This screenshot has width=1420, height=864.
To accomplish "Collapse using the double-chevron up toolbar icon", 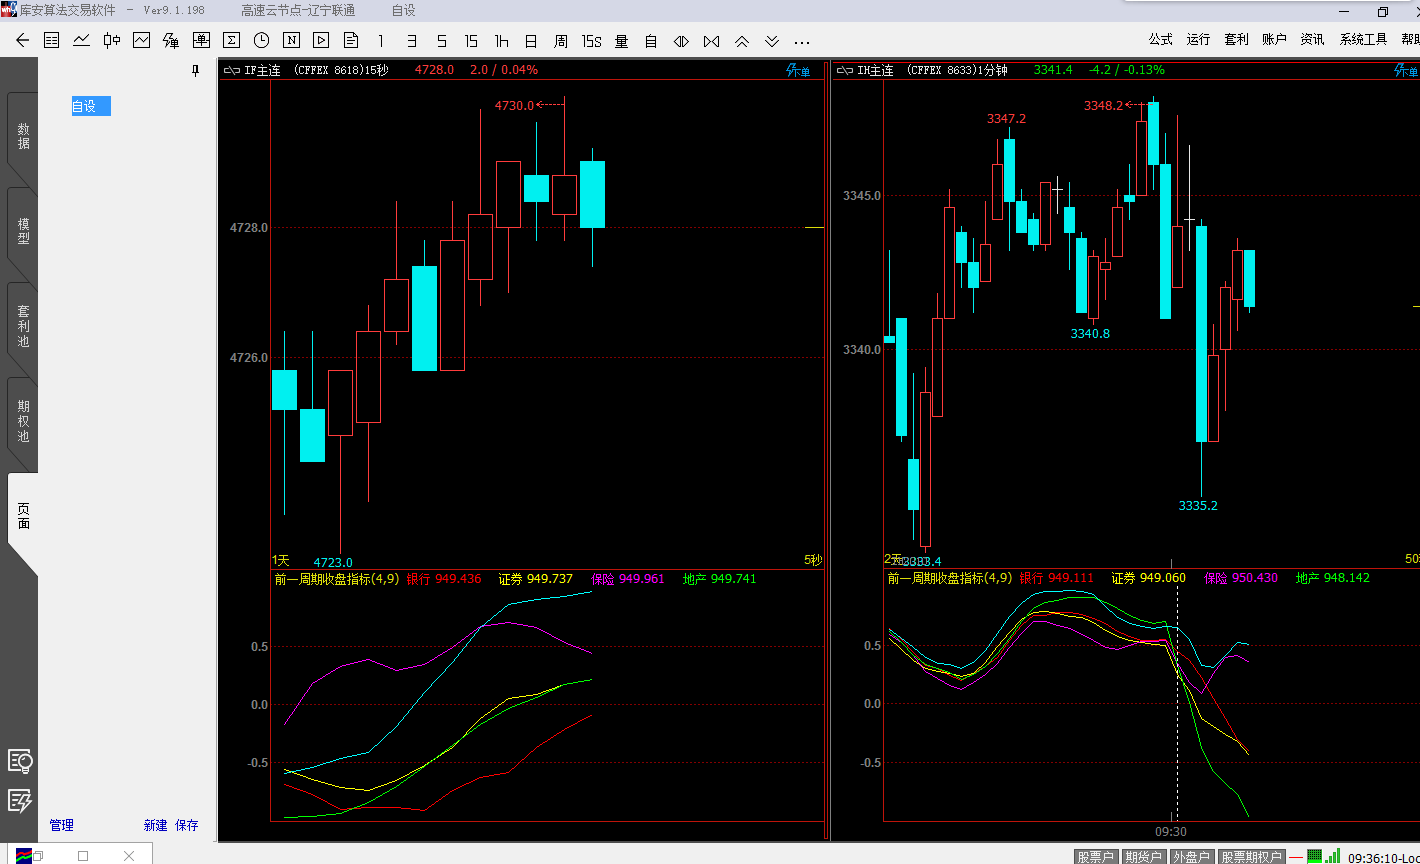I will click(x=742, y=41).
